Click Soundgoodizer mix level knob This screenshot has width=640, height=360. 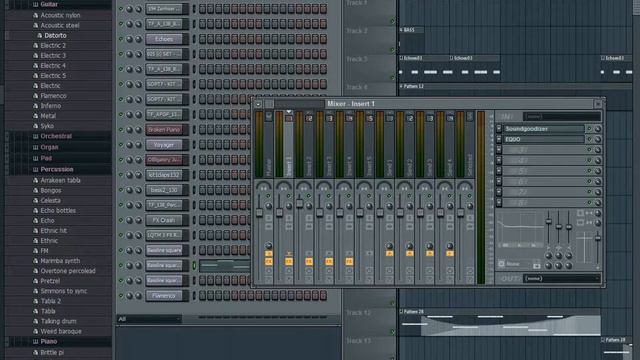coord(598,129)
